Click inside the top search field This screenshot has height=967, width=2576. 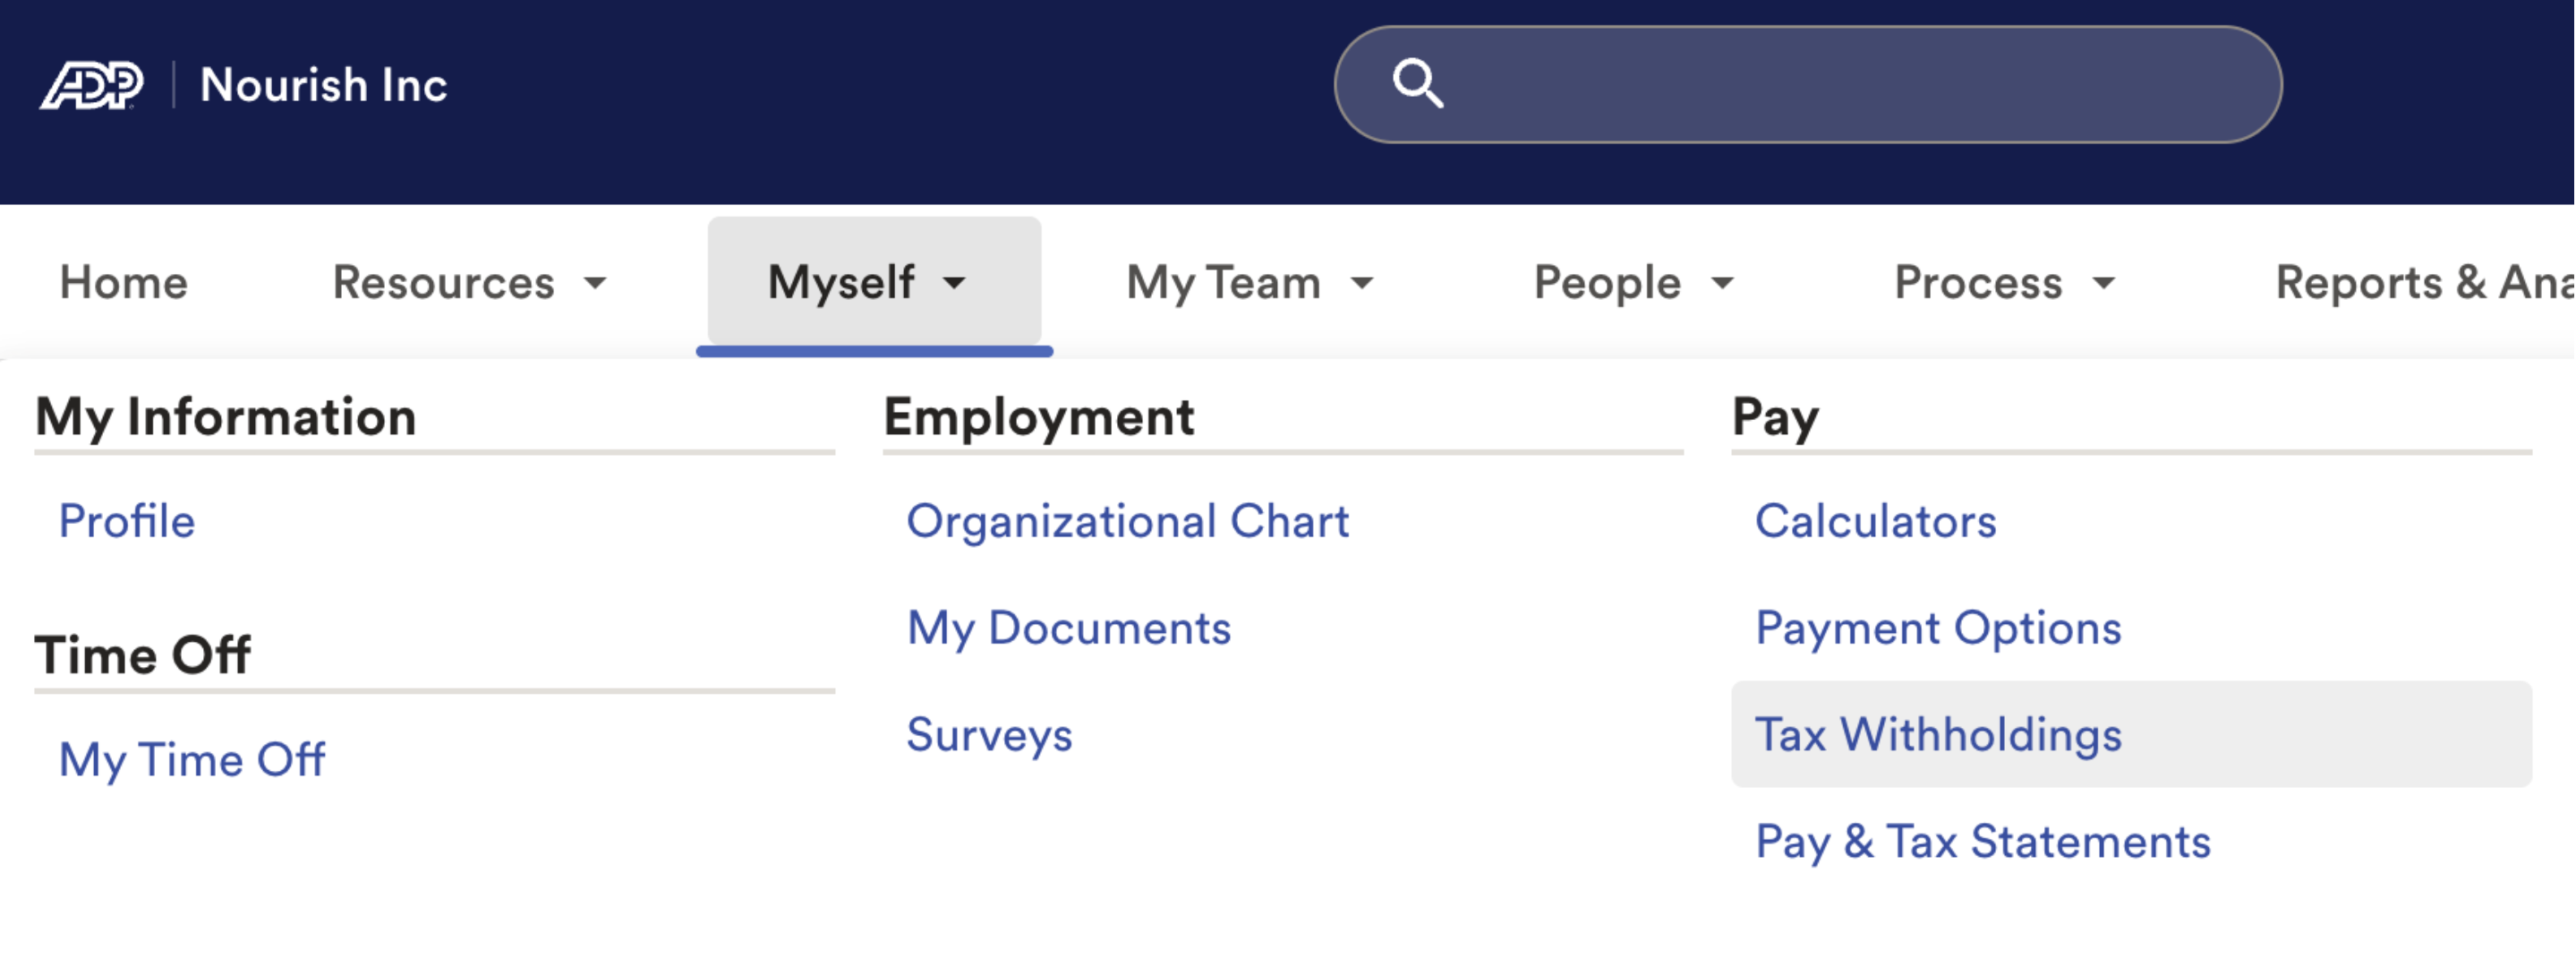point(1850,85)
